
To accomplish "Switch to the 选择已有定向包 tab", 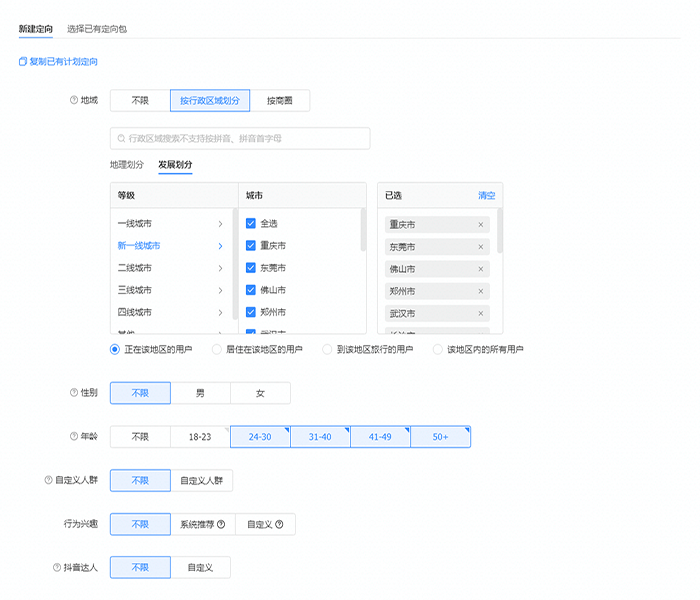I will tap(97, 29).
